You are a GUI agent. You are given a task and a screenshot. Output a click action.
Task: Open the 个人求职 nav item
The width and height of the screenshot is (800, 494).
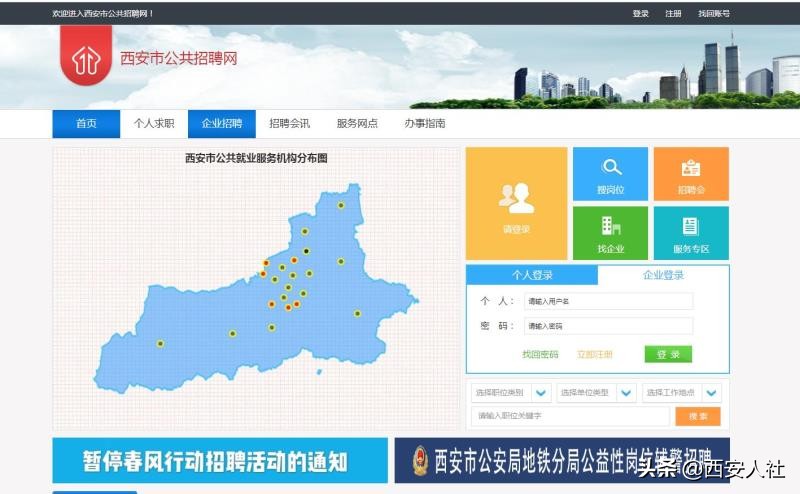(x=154, y=124)
